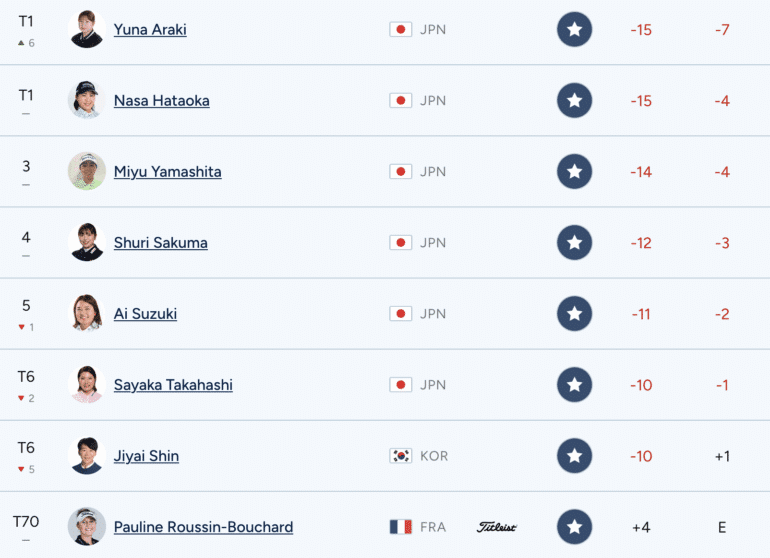770x558 pixels.
Task: Star Miyu Yamashita as a favorite
Action: (x=574, y=172)
